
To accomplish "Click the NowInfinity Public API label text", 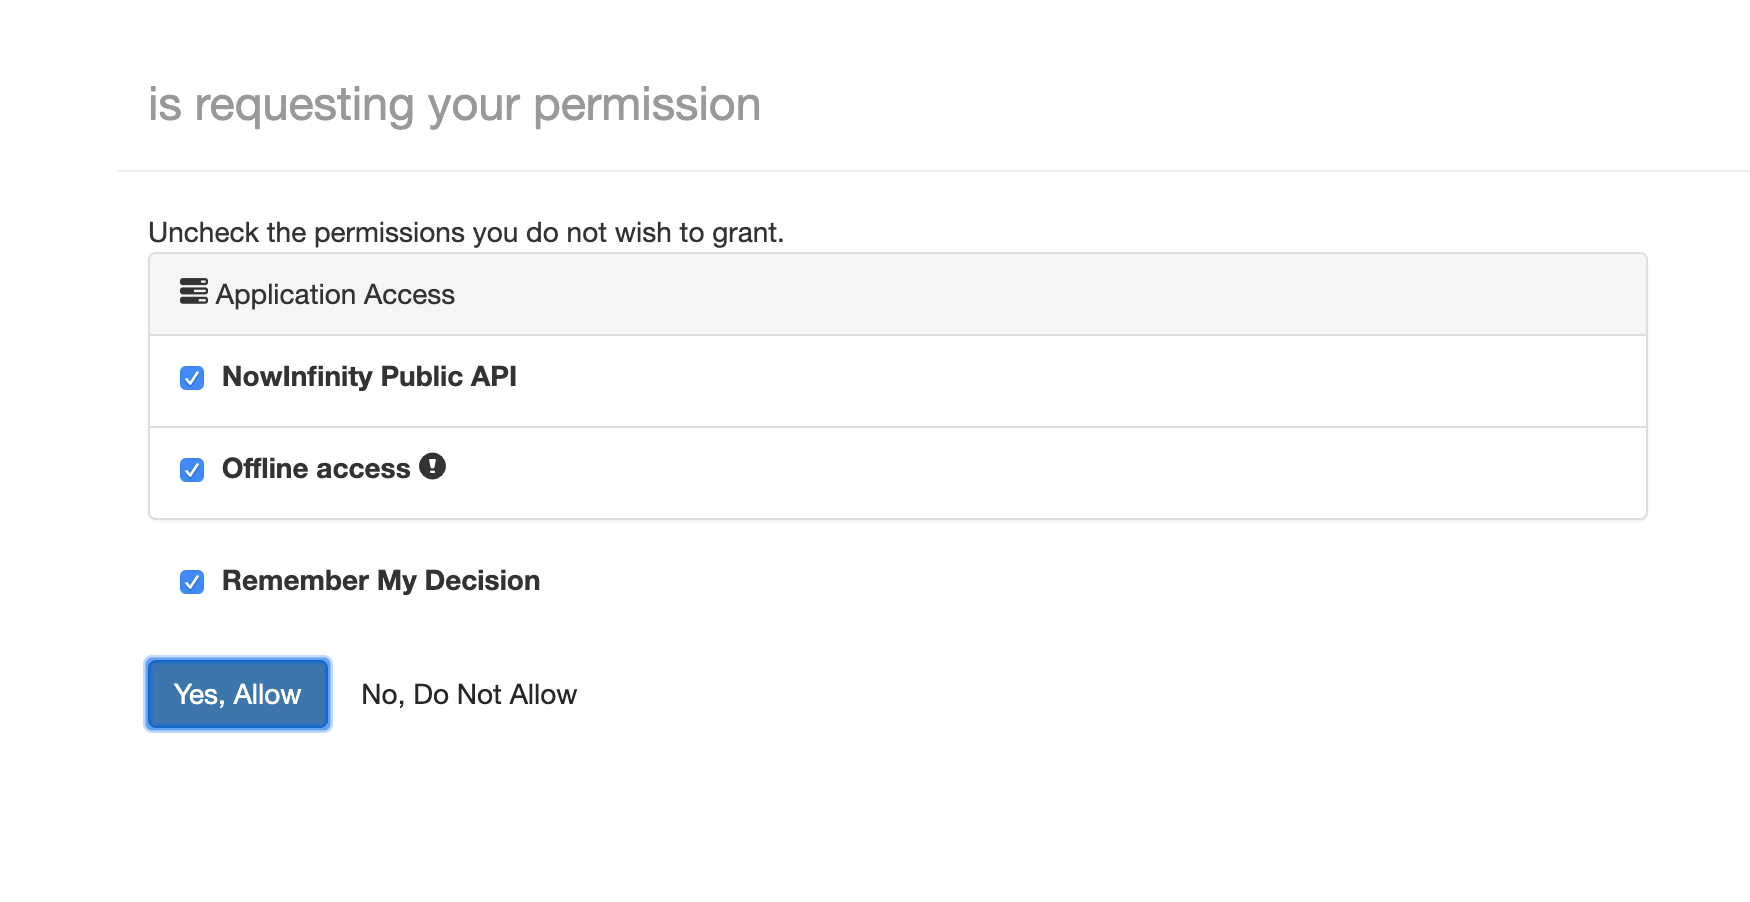I will 369,377.
